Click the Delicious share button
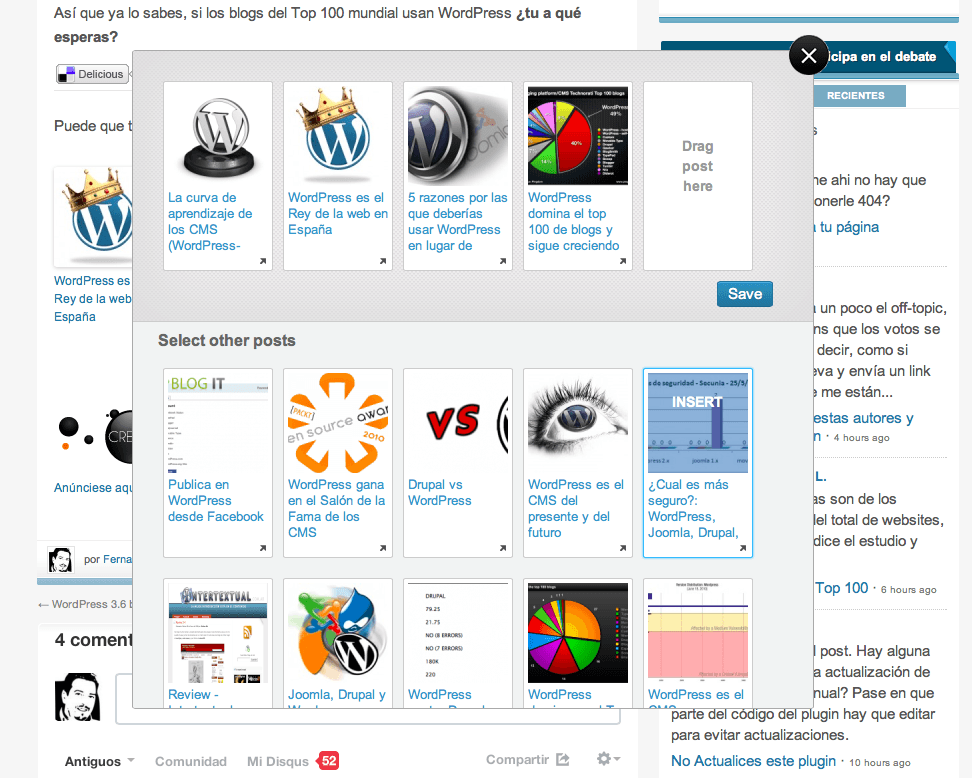Screen dimensions: 972x778 pos(92,74)
